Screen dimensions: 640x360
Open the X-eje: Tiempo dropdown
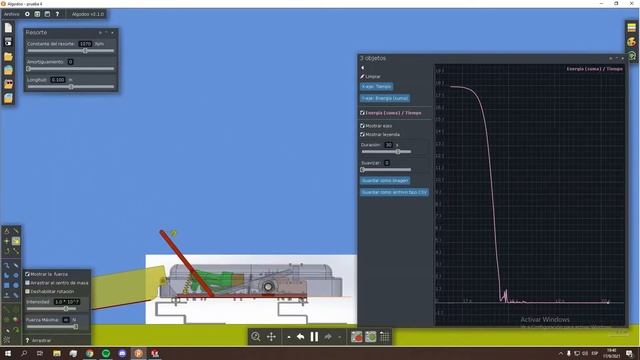376,87
